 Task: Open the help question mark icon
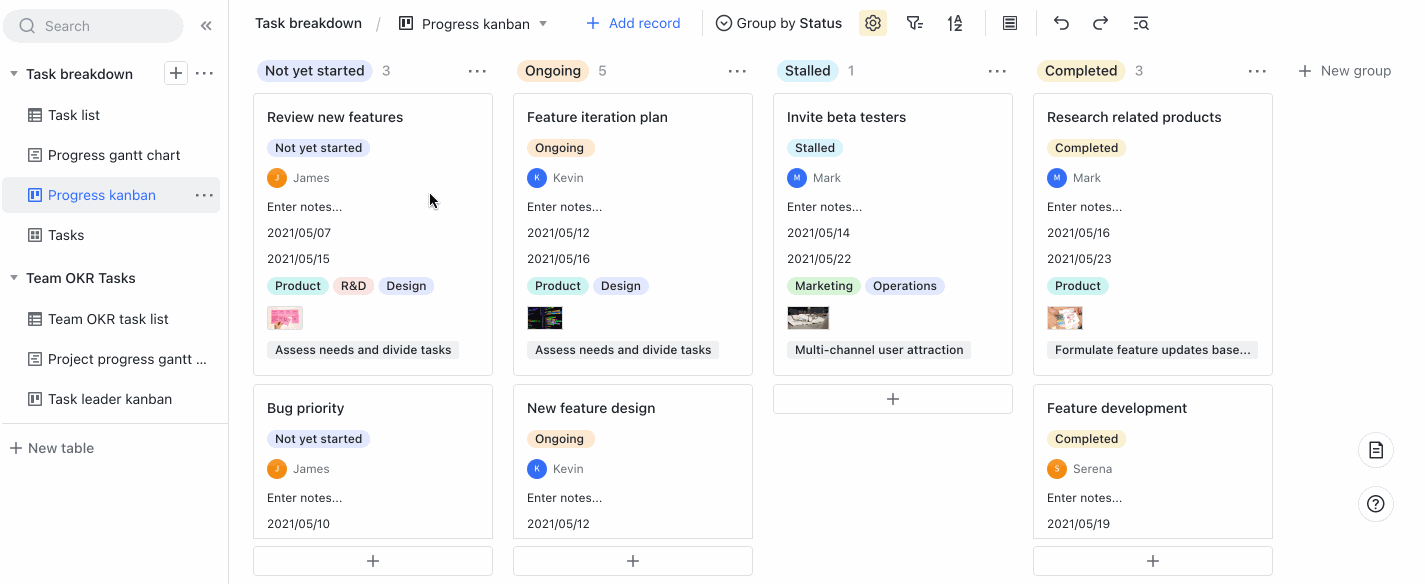pyautogui.click(x=1376, y=504)
